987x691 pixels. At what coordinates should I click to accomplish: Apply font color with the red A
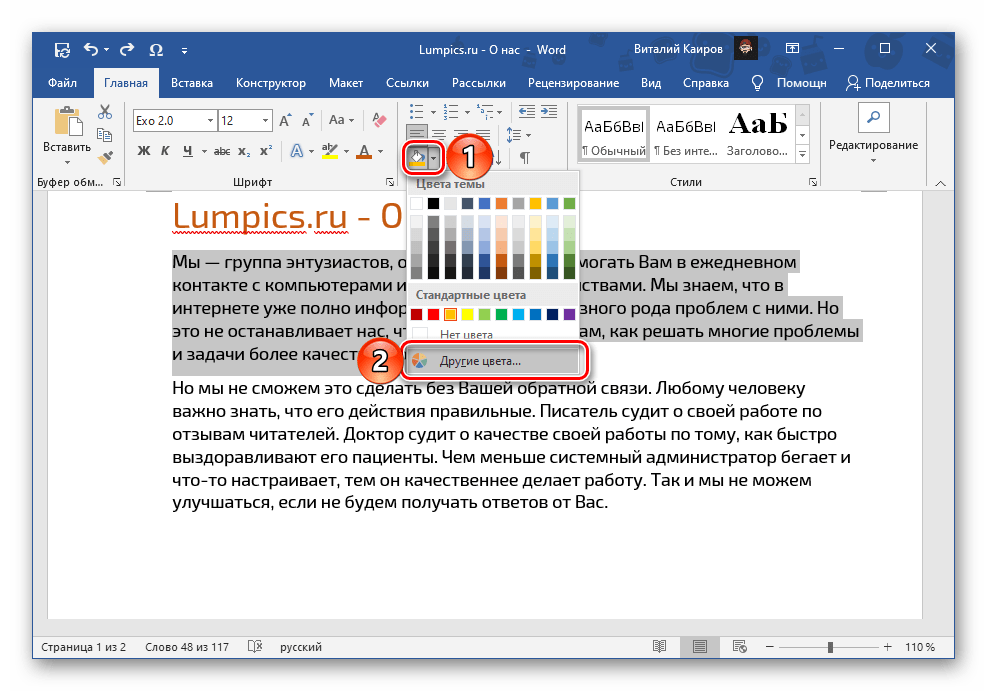(364, 152)
